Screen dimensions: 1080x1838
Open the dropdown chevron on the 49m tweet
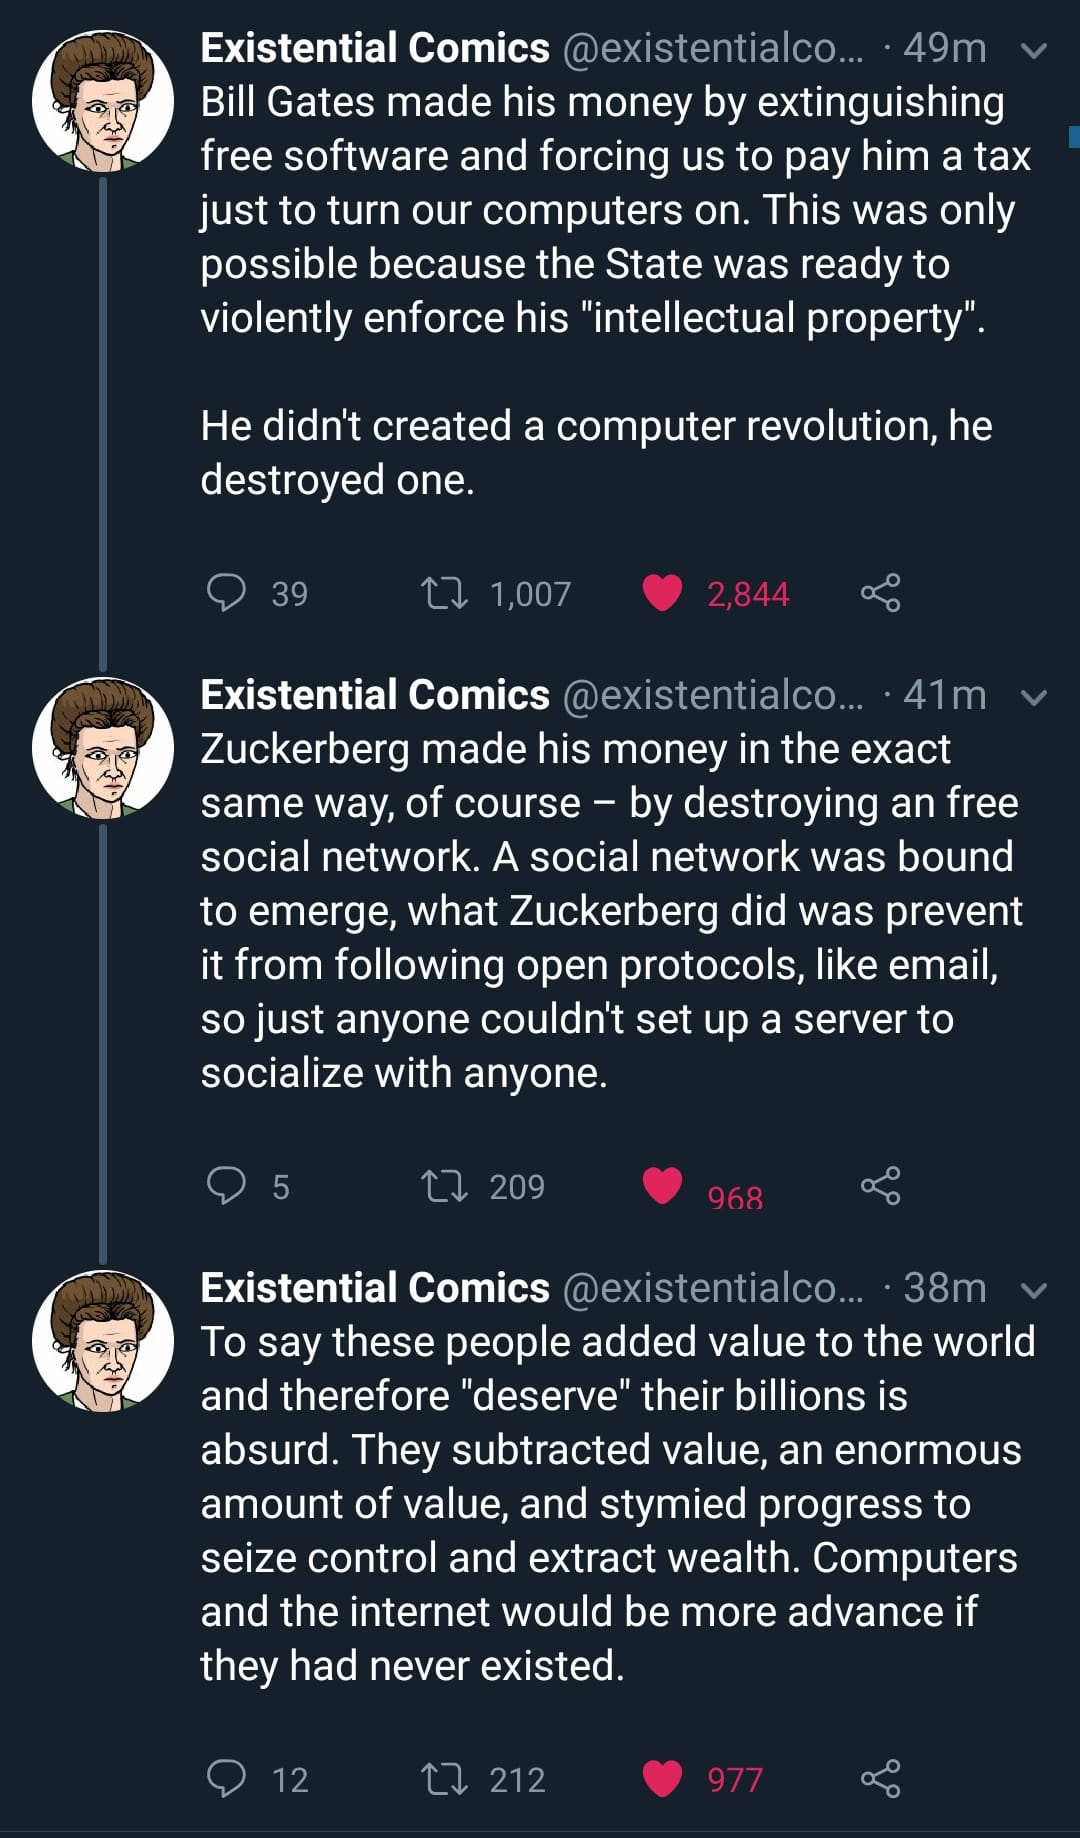1034,49
